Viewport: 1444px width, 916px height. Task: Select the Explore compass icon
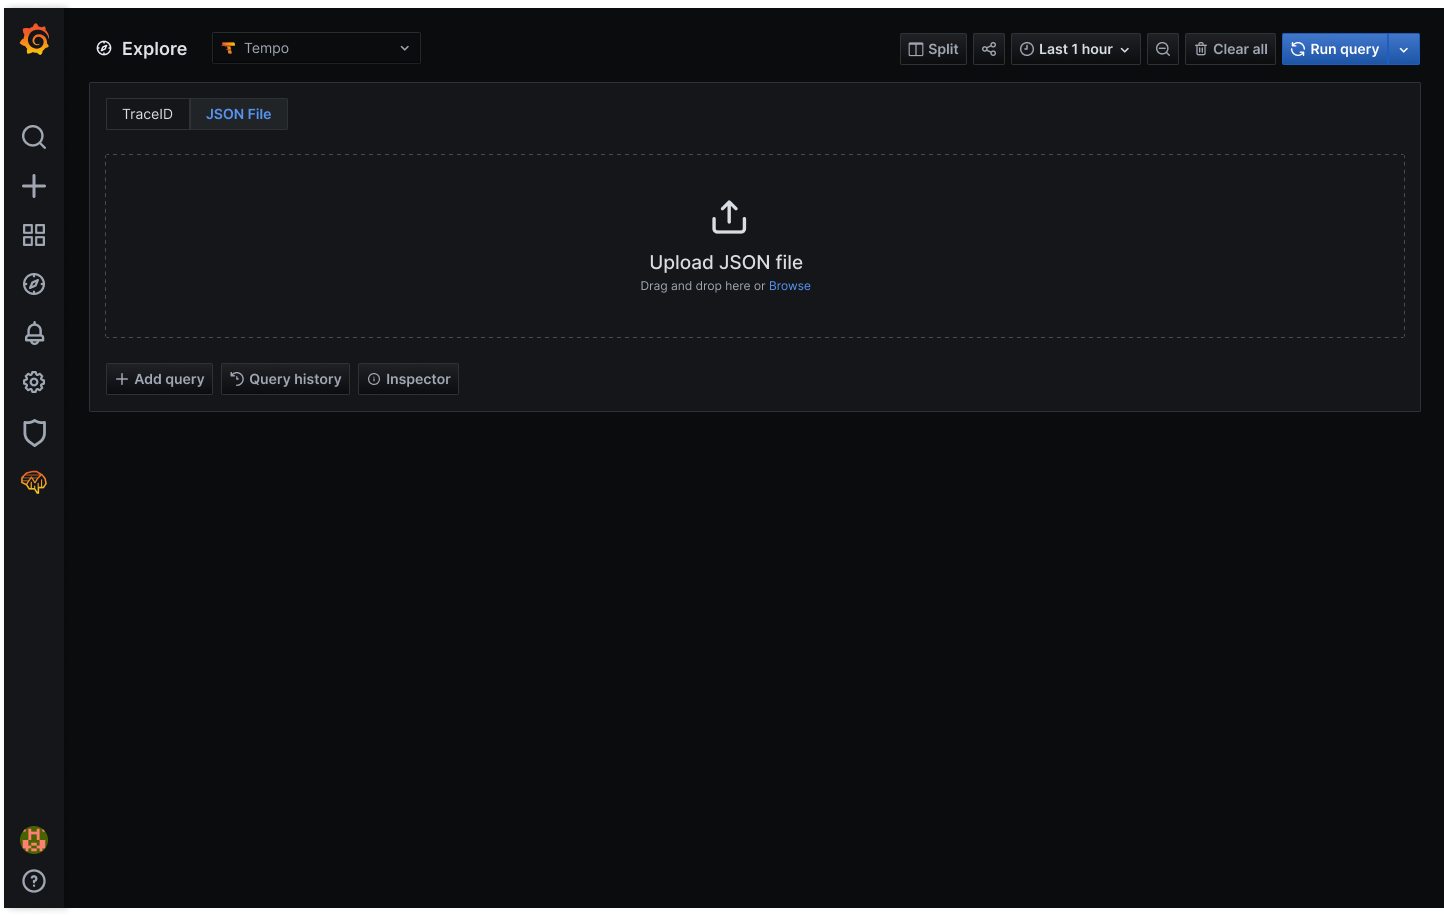(34, 284)
